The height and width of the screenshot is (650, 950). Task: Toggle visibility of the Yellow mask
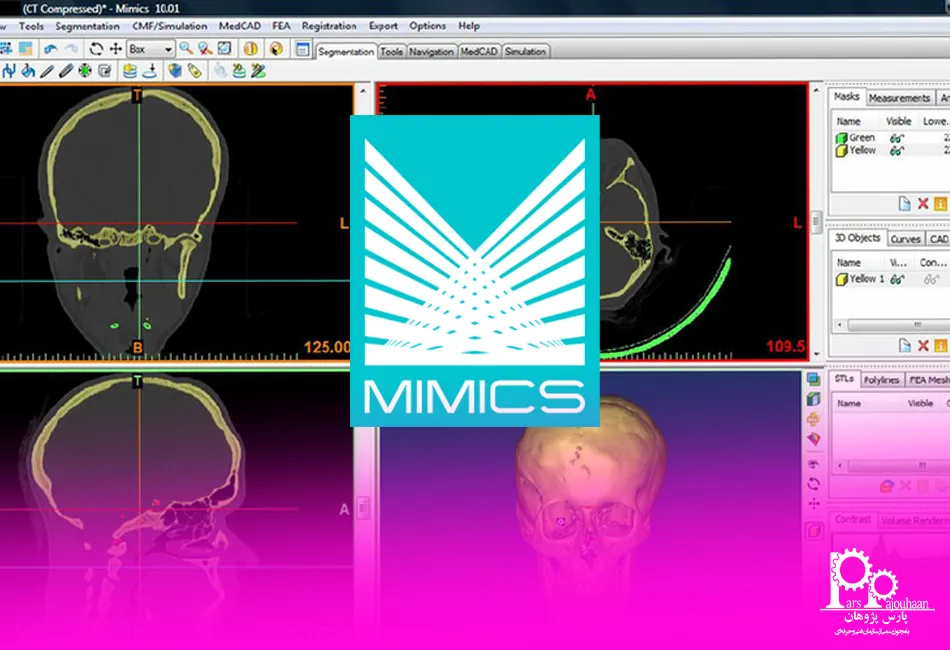[897, 151]
